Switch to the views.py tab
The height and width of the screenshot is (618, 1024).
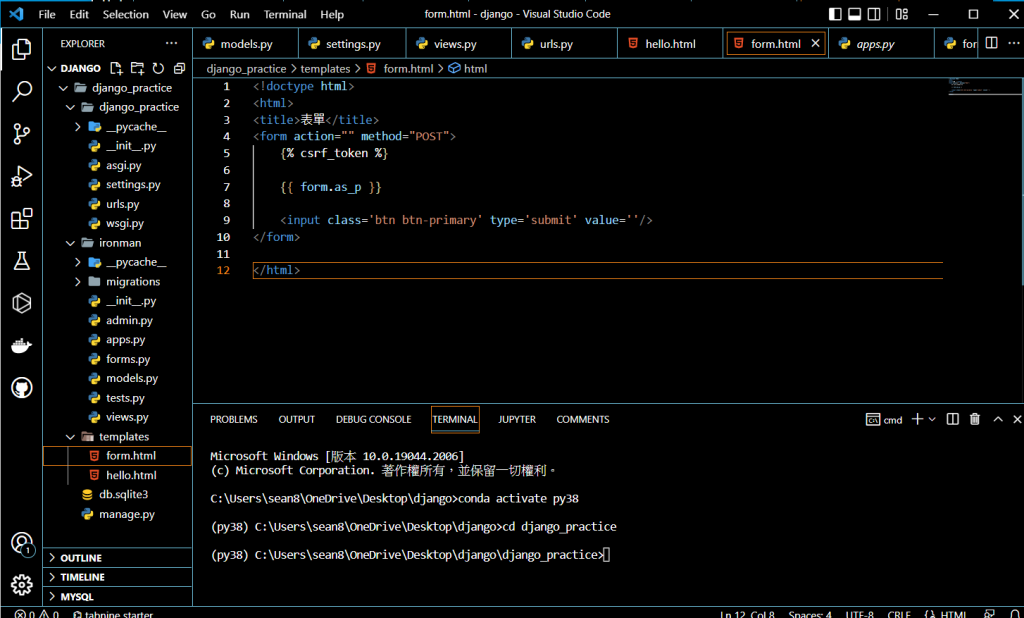tap(455, 44)
